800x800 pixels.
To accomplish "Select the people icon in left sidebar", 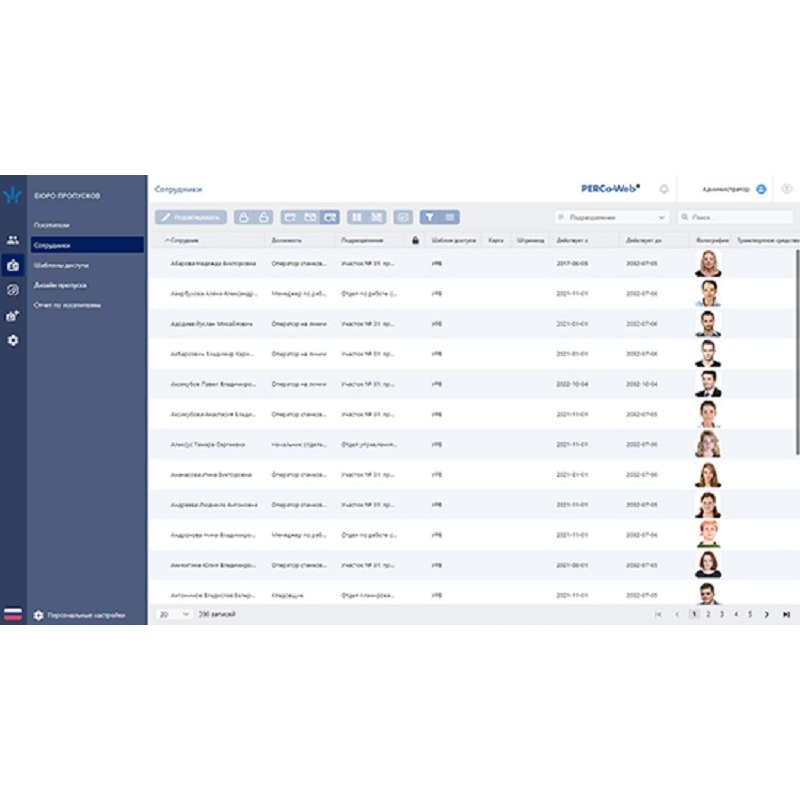I will (x=13, y=240).
